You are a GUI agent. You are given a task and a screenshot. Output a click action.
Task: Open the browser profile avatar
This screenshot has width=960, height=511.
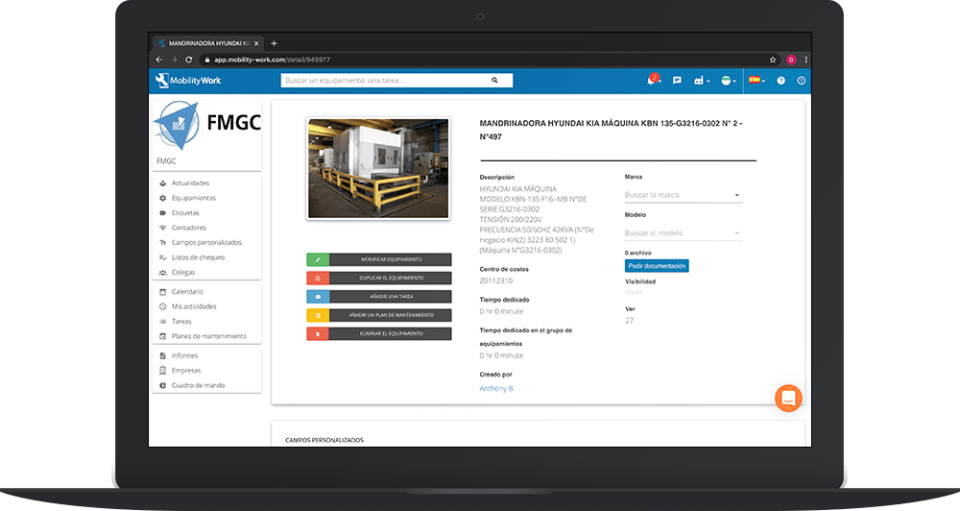tap(791, 59)
